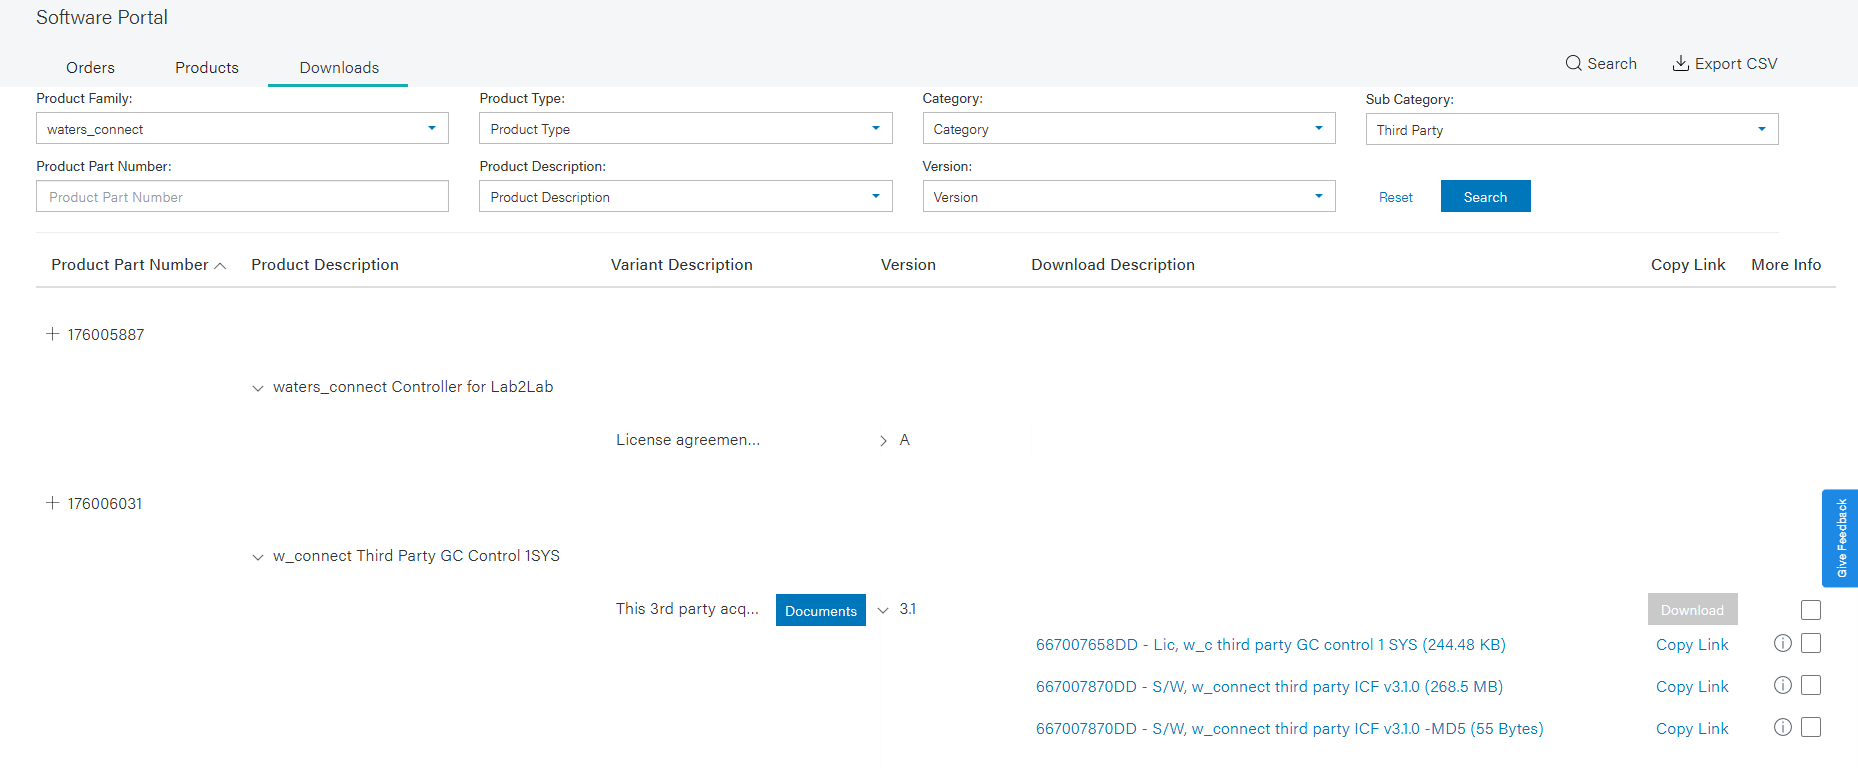
Task: Expand part number 176005887 with plus icon
Action: (x=53, y=334)
